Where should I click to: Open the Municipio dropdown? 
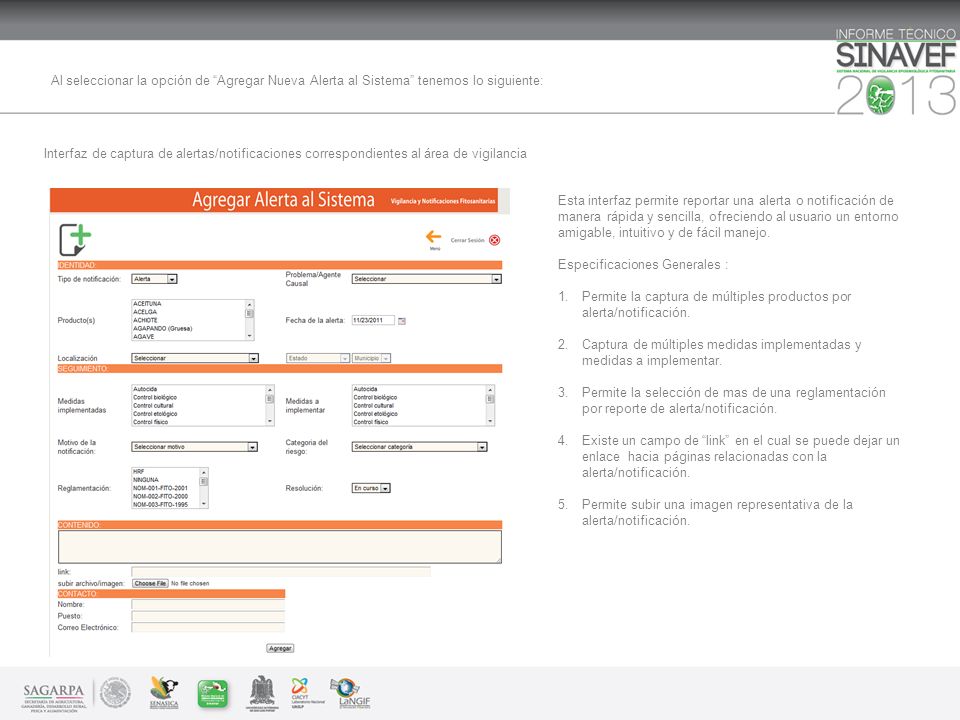tap(371, 358)
